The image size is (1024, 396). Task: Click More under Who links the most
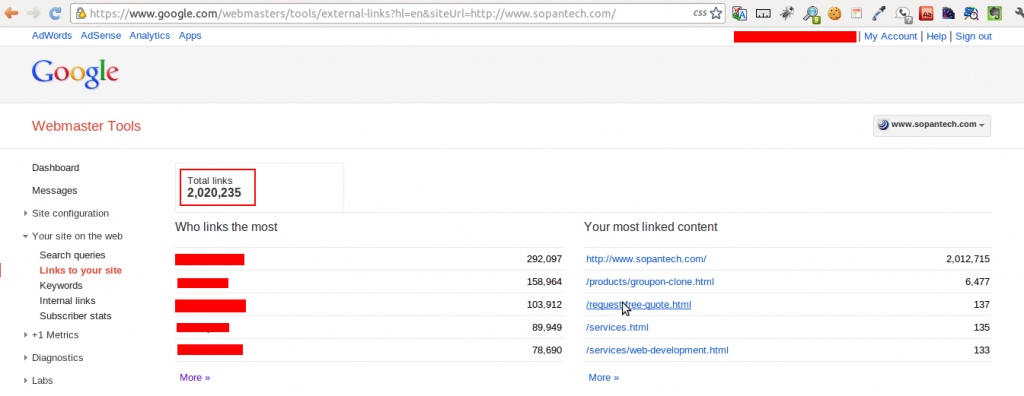tap(195, 378)
